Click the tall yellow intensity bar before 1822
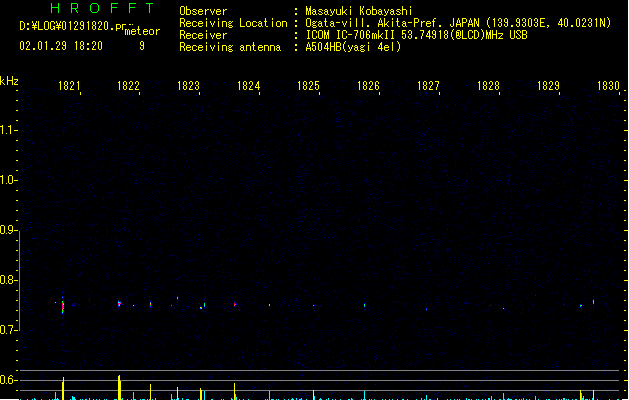 pyautogui.click(x=119, y=387)
